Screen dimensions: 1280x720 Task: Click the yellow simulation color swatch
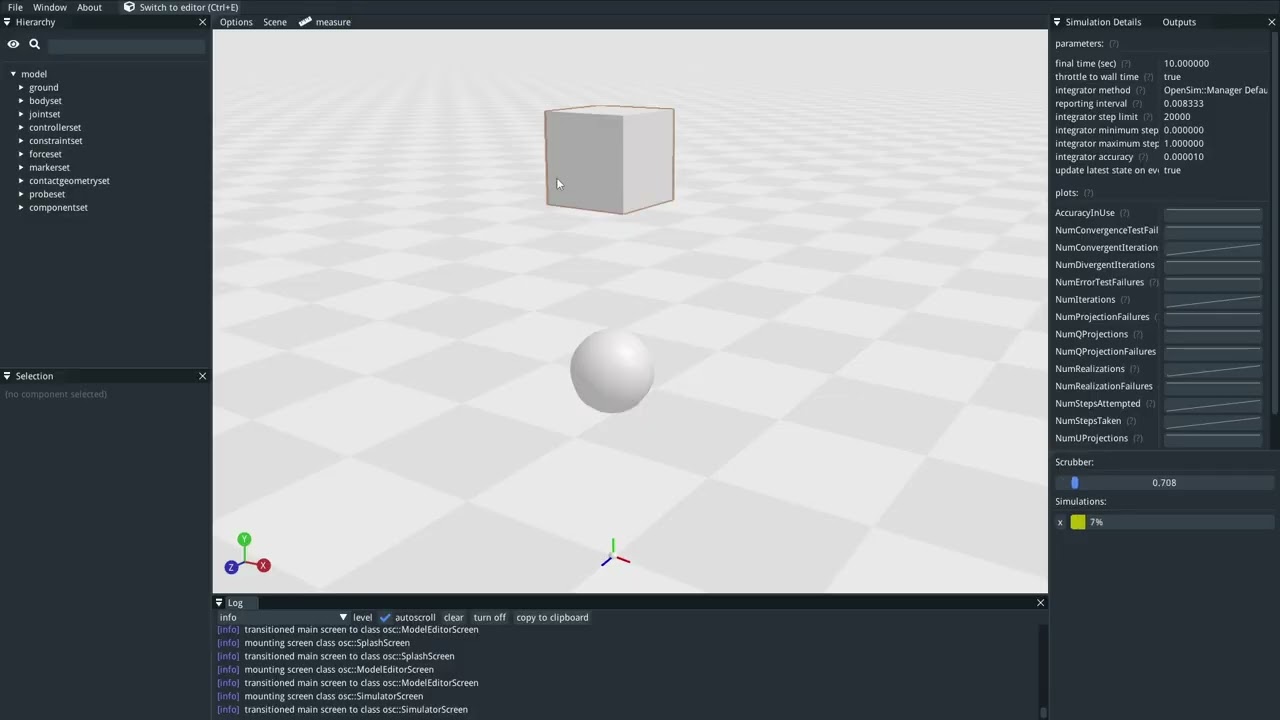point(1078,523)
